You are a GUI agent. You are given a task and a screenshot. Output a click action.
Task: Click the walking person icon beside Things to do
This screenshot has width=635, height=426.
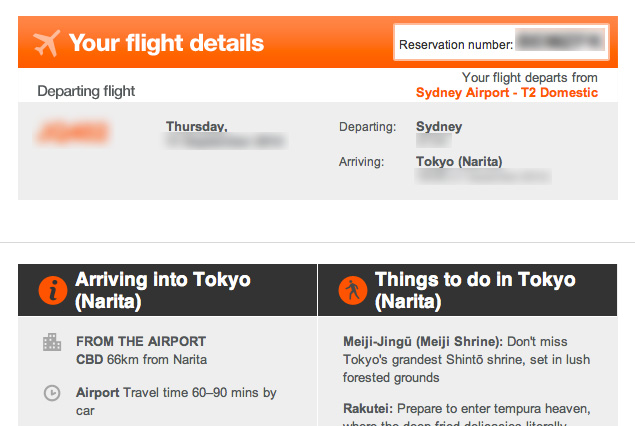352,290
